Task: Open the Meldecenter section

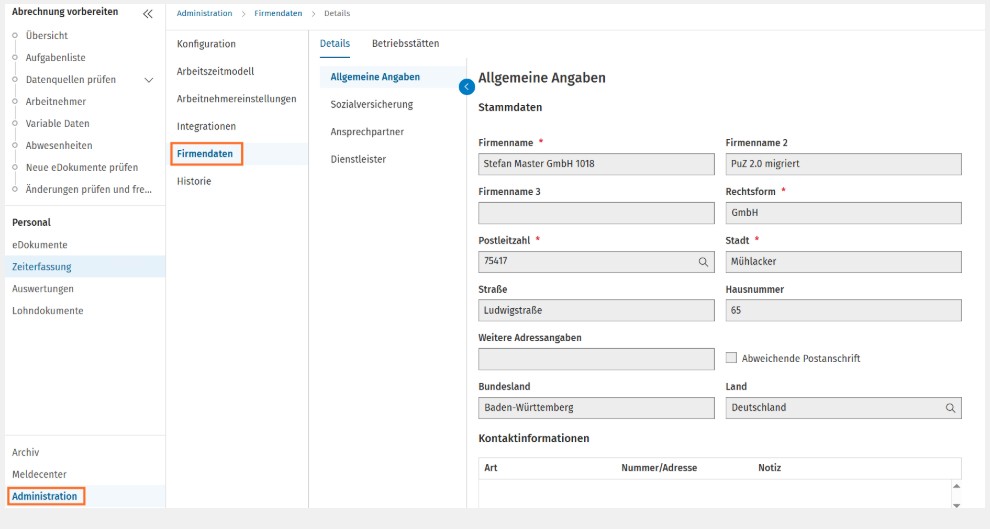Action: 39,475
